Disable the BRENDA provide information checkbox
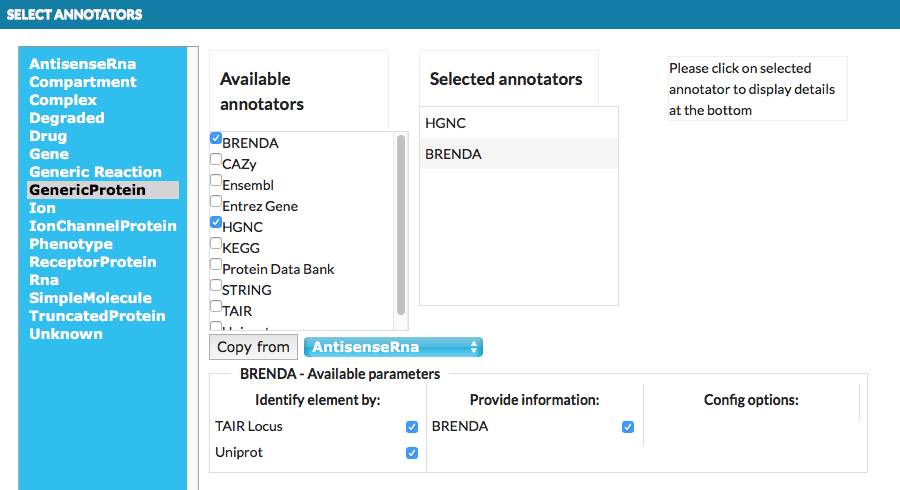The height and width of the screenshot is (490, 900). [x=628, y=427]
